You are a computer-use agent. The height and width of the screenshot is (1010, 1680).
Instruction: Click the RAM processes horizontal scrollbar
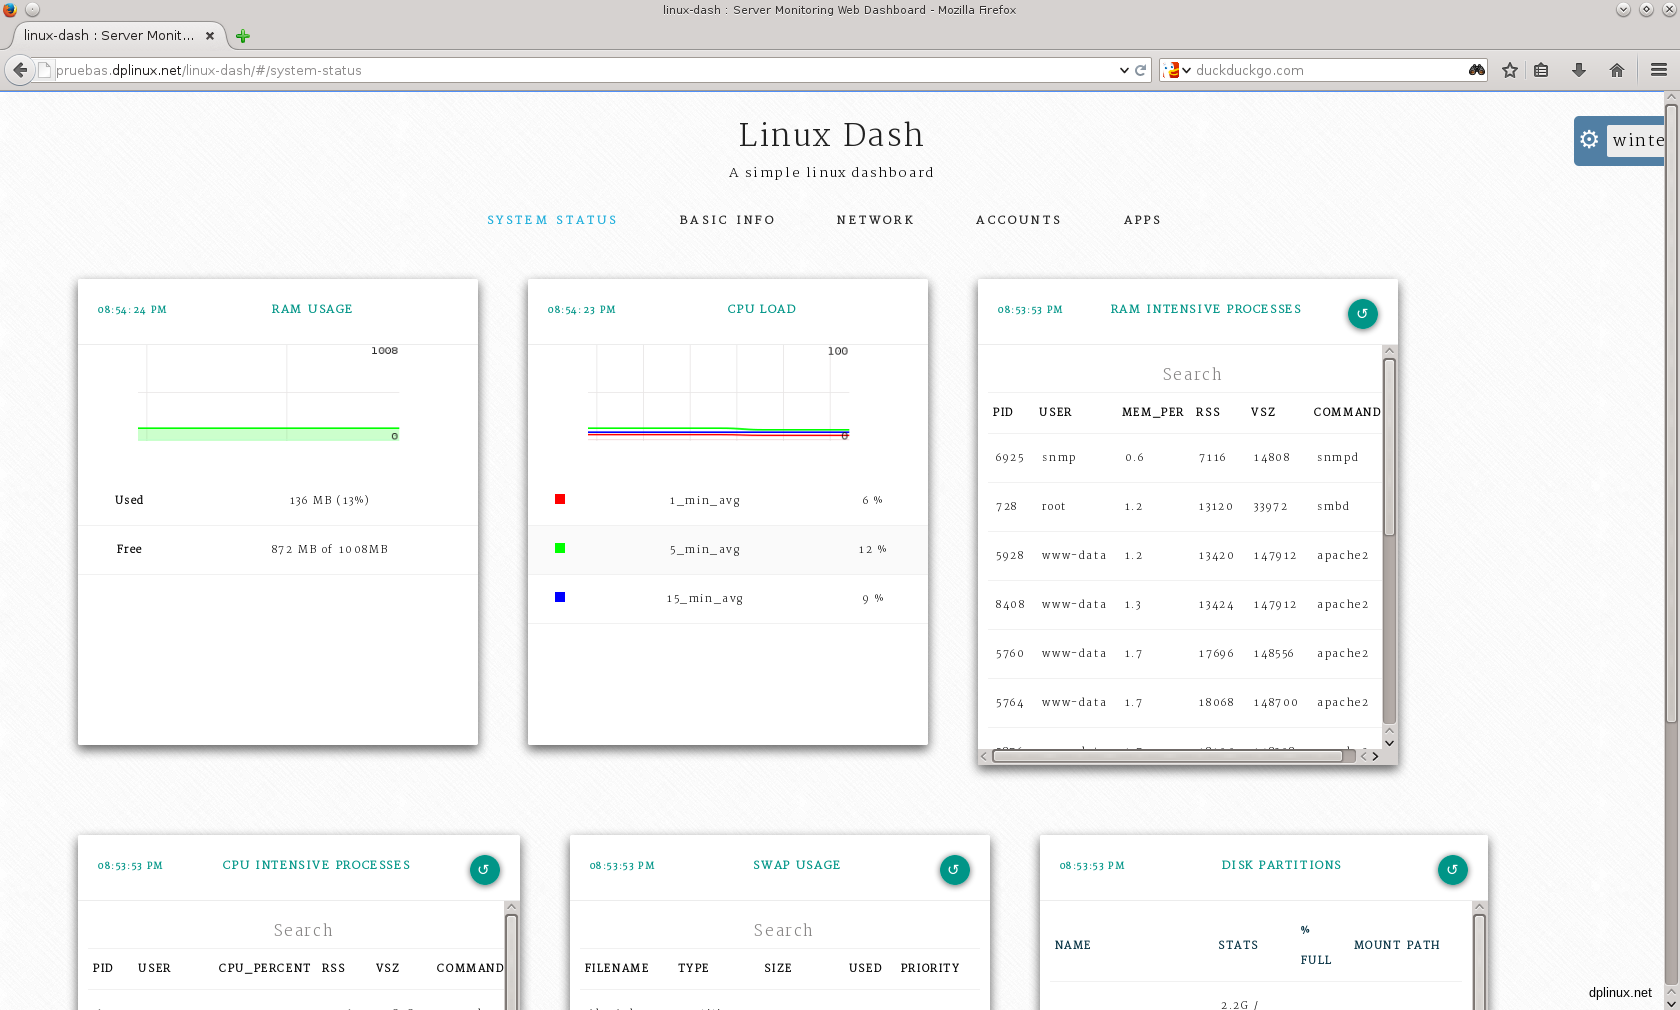coord(1167,756)
